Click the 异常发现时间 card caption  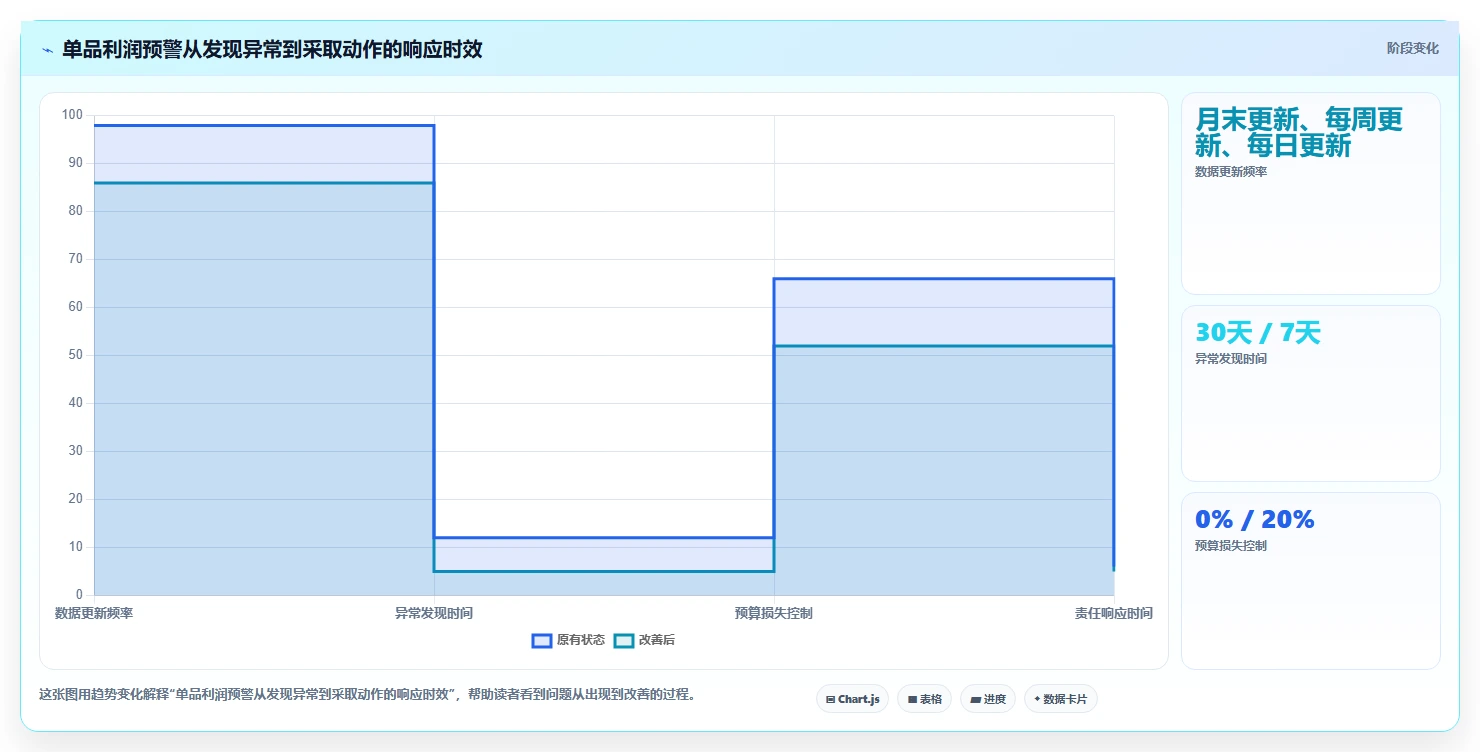click(1230, 359)
